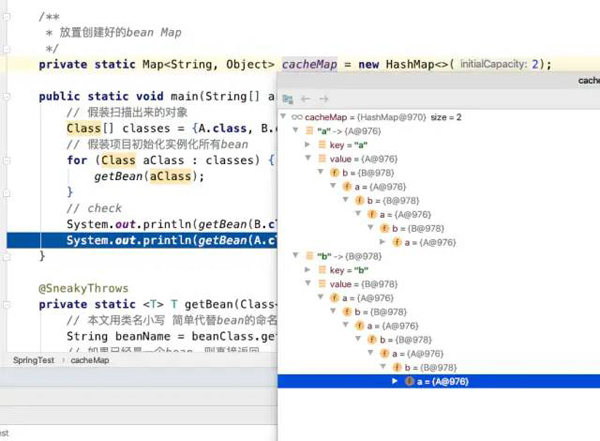The width and height of the screenshot is (600, 441).
Task: Click the icon beside key = "a"
Action: point(321,145)
